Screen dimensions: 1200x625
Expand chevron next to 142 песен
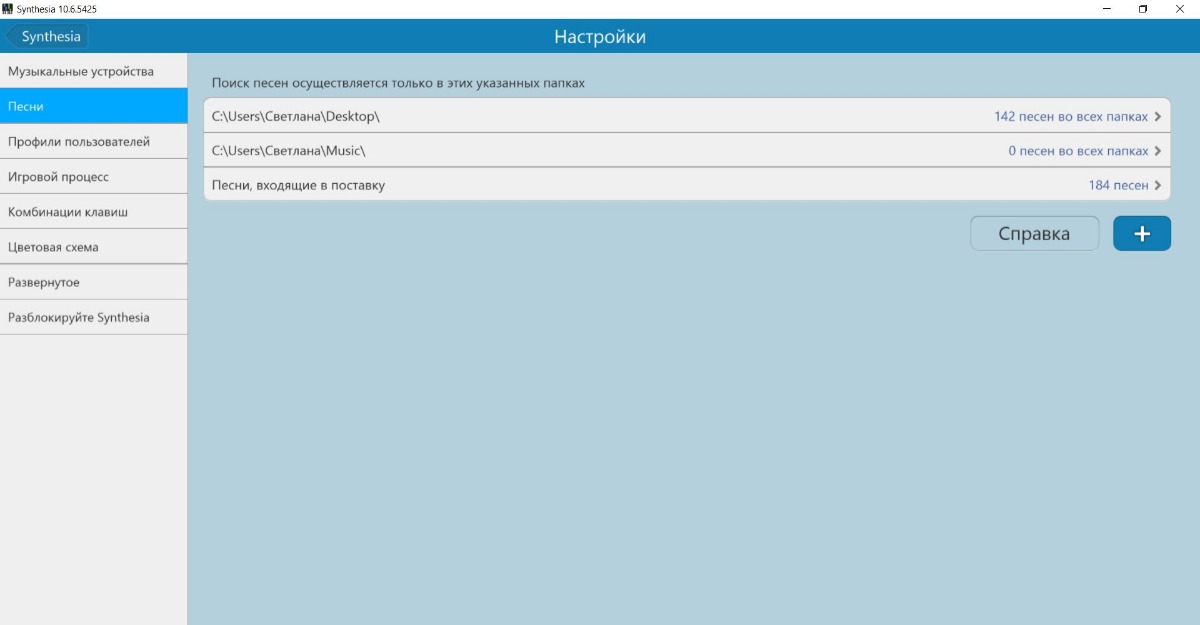pyautogui.click(x=1158, y=116)
